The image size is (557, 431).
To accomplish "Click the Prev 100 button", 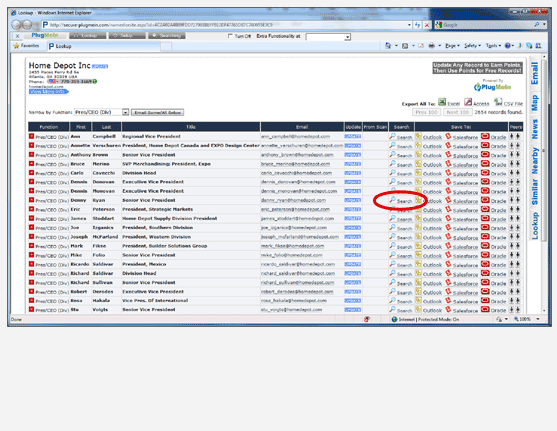I will click(426, 112).
